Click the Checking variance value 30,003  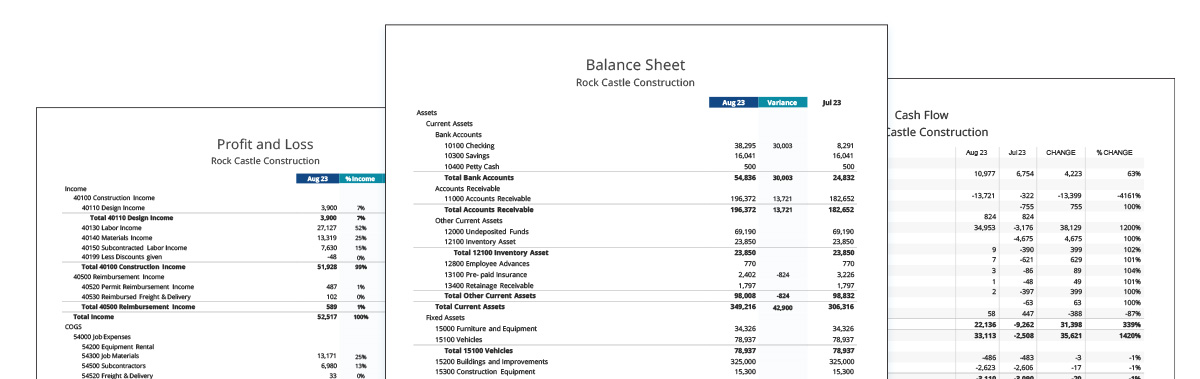point(782,145)
